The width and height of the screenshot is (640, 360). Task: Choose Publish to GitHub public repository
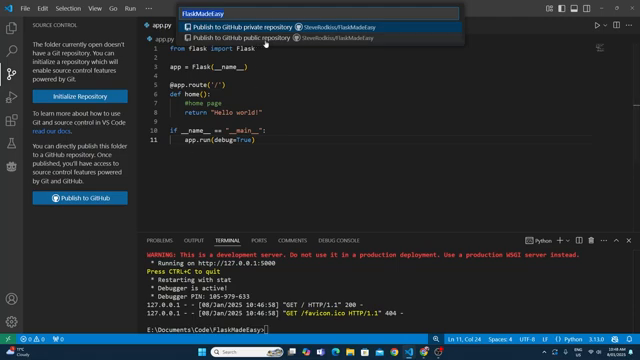tap(320, 38)
